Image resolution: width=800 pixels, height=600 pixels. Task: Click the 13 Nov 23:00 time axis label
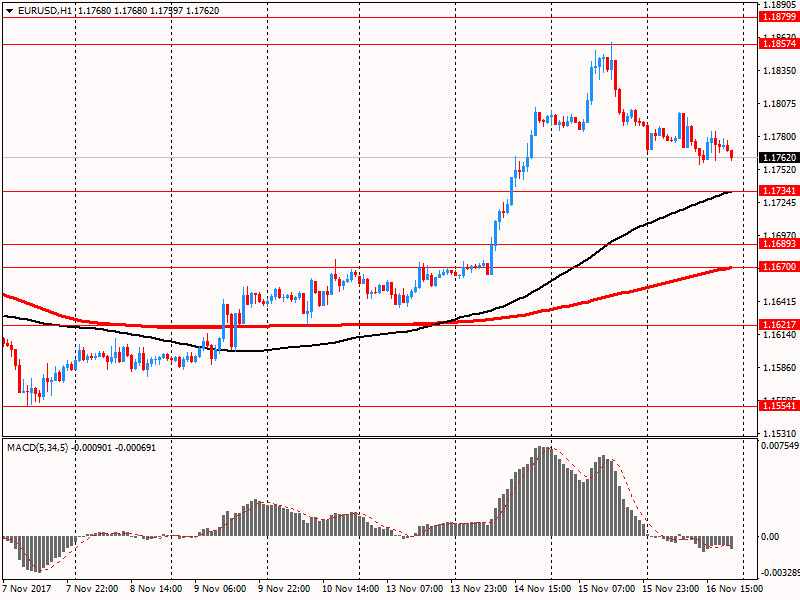479,589
